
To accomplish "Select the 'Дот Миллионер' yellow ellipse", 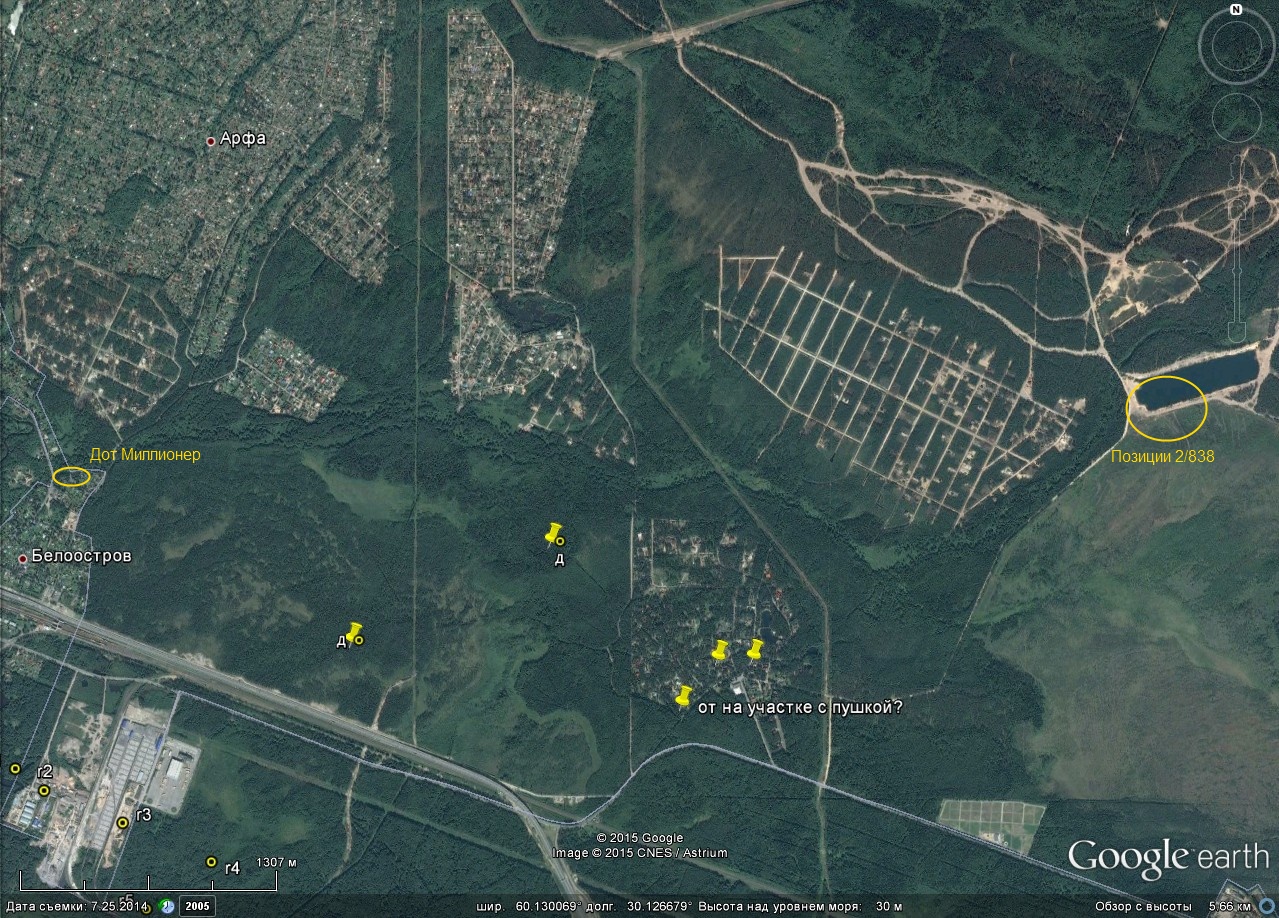I will tap(71, 476).
